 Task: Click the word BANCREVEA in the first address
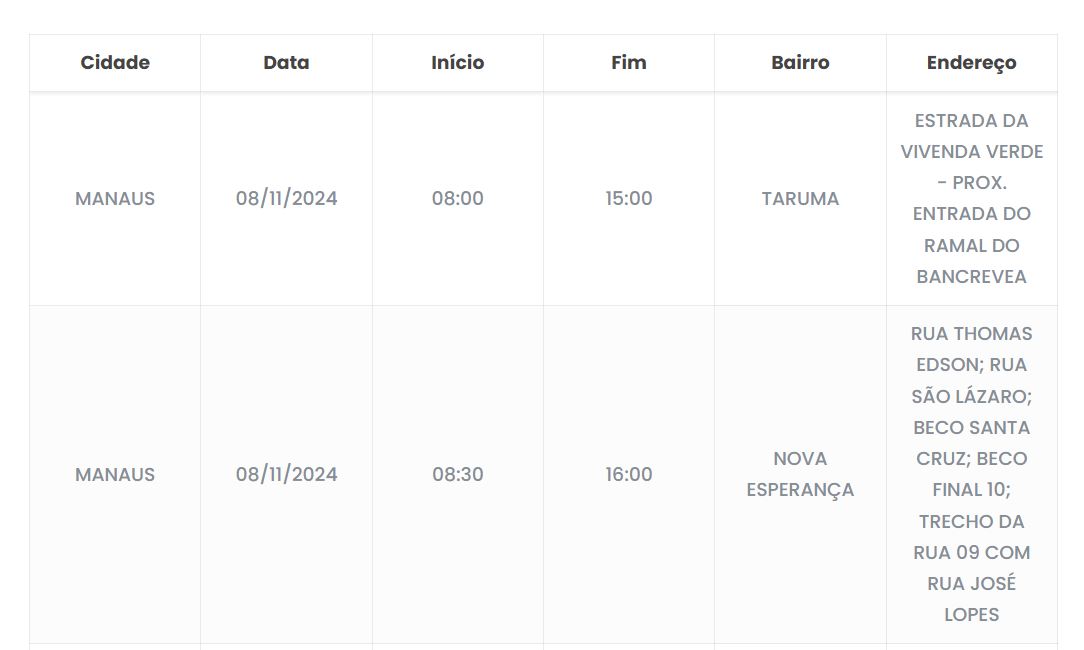pyautogui.click(x=971, y=276)
